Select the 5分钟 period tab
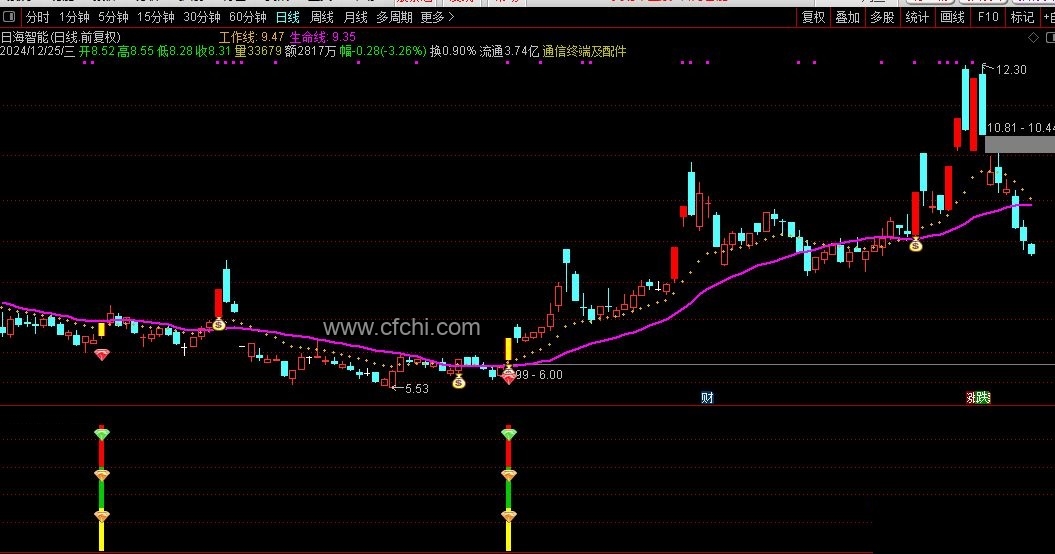1055x554 pixels. pyautogui.click(x=113, y=17)
